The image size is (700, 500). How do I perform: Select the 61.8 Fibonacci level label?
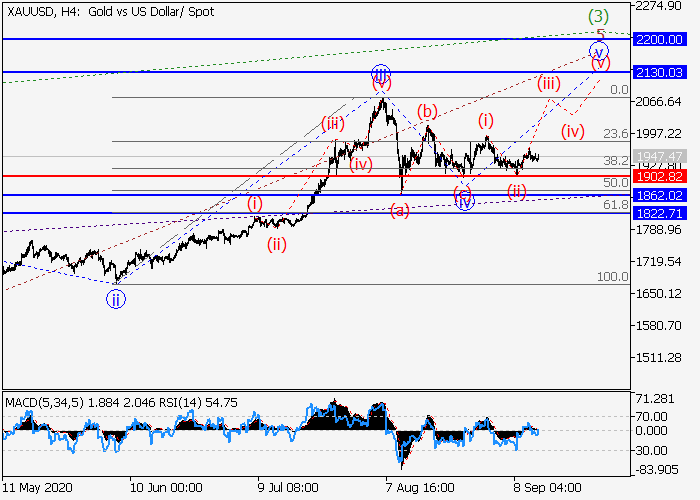coord(616,204)
